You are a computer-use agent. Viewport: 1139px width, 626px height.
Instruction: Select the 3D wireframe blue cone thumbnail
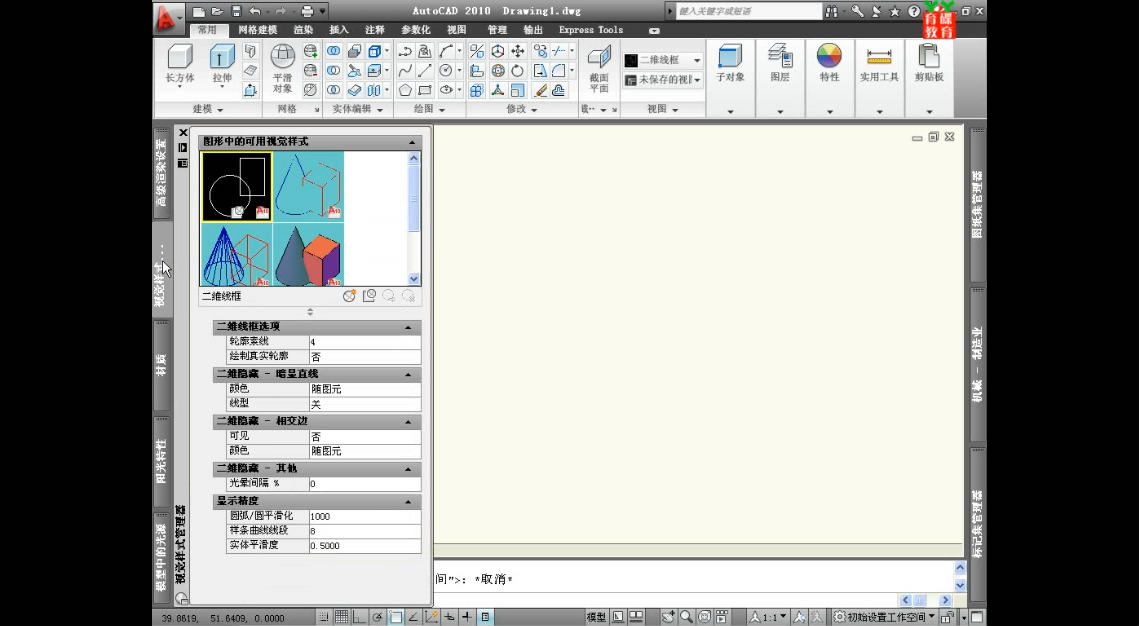[237, 255]
